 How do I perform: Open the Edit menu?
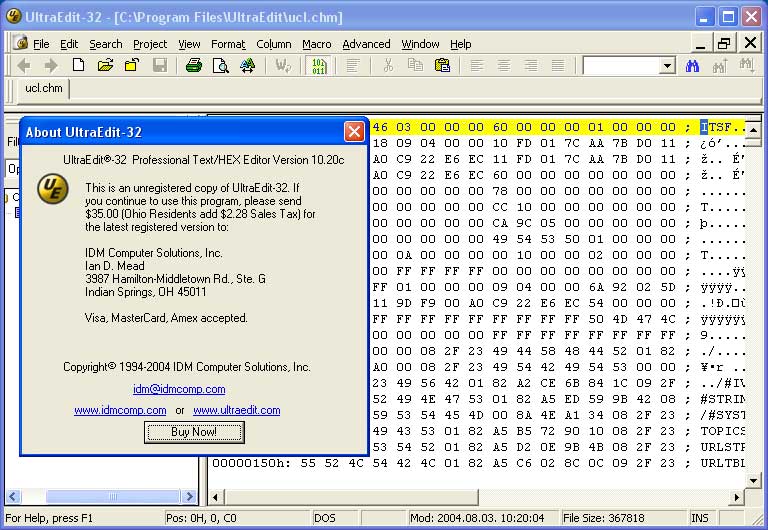click(x=69, y=44)
